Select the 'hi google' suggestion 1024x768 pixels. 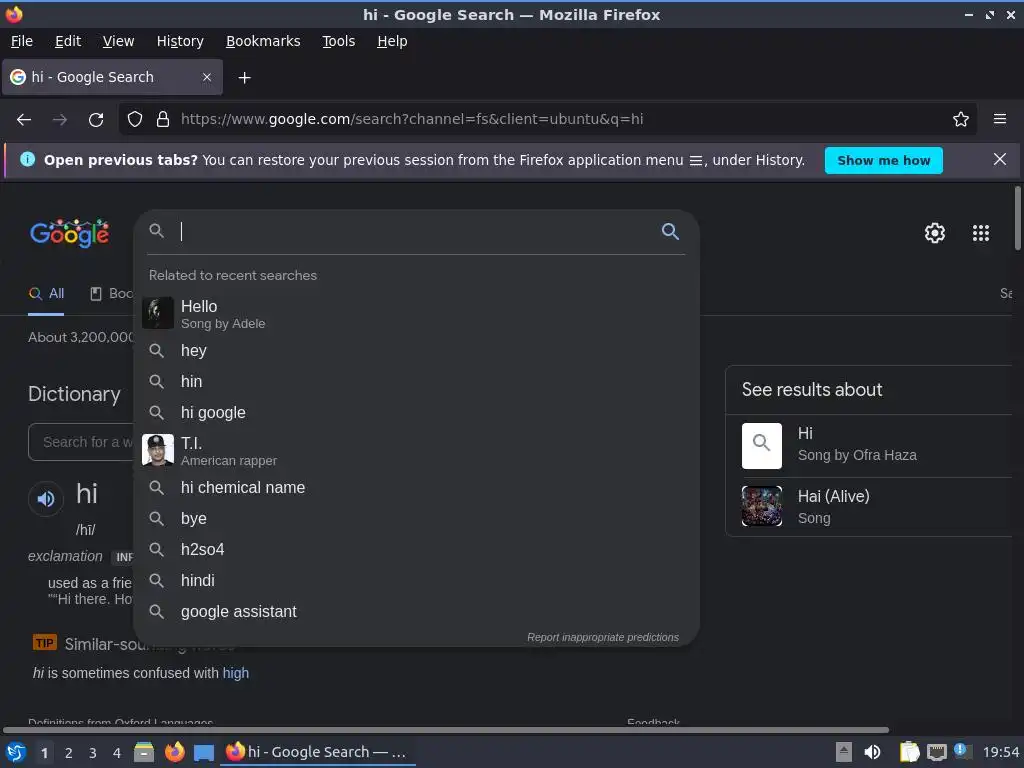pyautogui.click(x=417, y=413)
